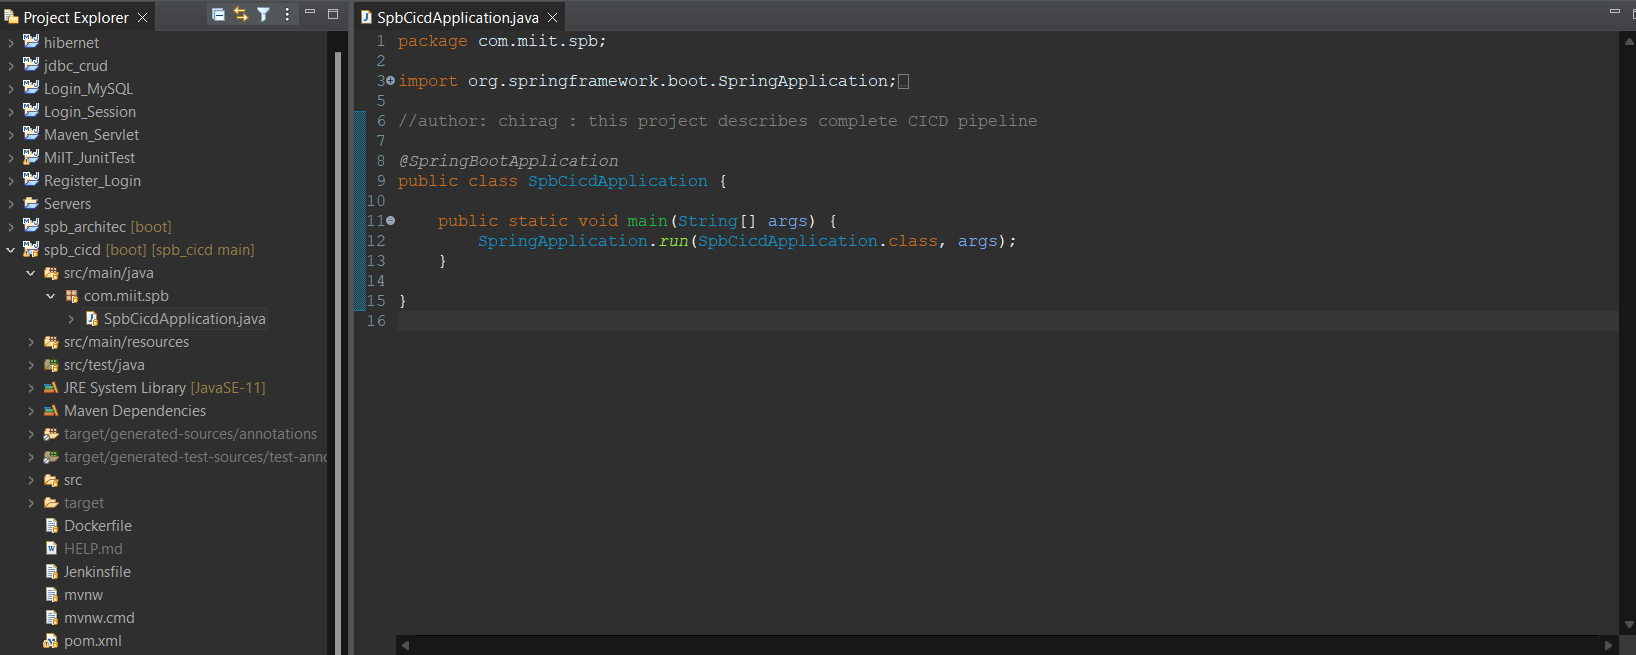This screenshot has width=1636, height=655.
Task: Collapse the main method on line 11
Action: (391, 220)
